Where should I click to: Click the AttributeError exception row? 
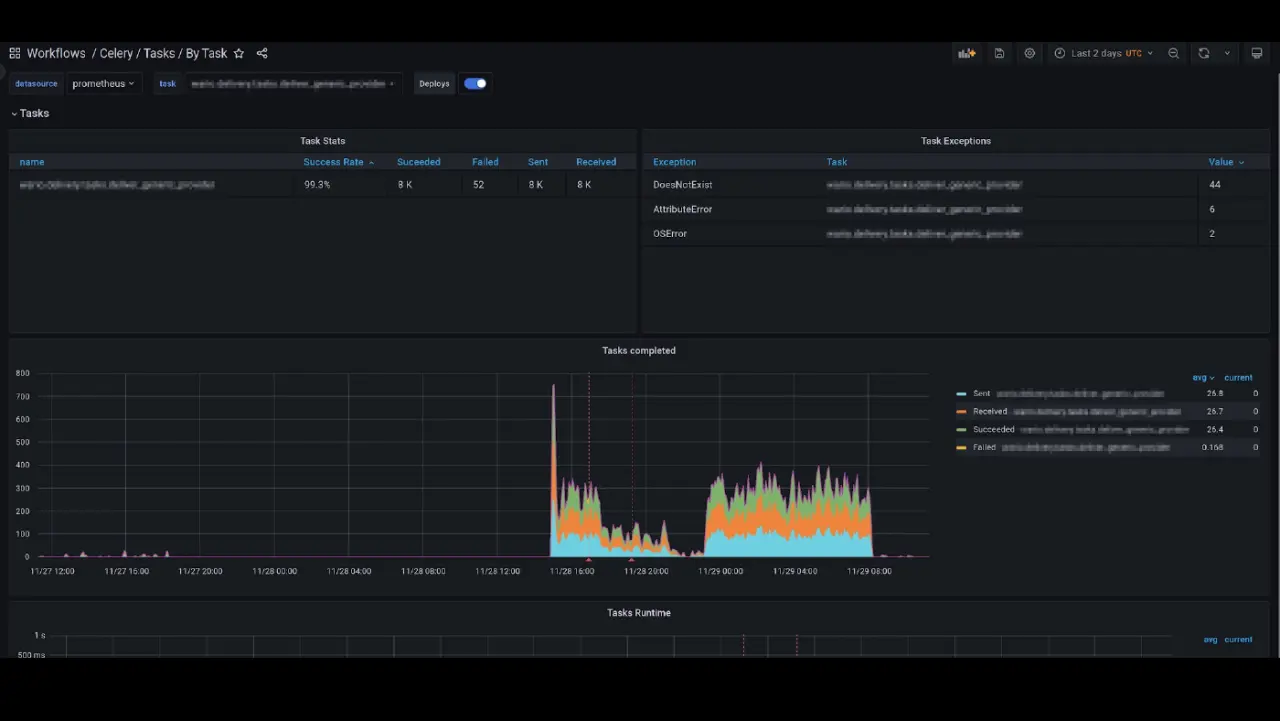pos(957,209)
